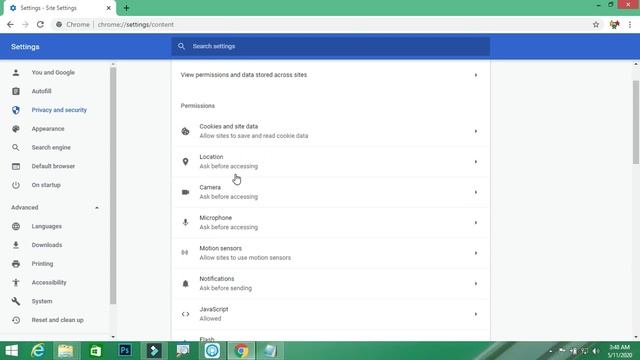Screen dimensions: 640x360
Task: Click the main page vertical scrollbar thumb
Action: [636, 122]
